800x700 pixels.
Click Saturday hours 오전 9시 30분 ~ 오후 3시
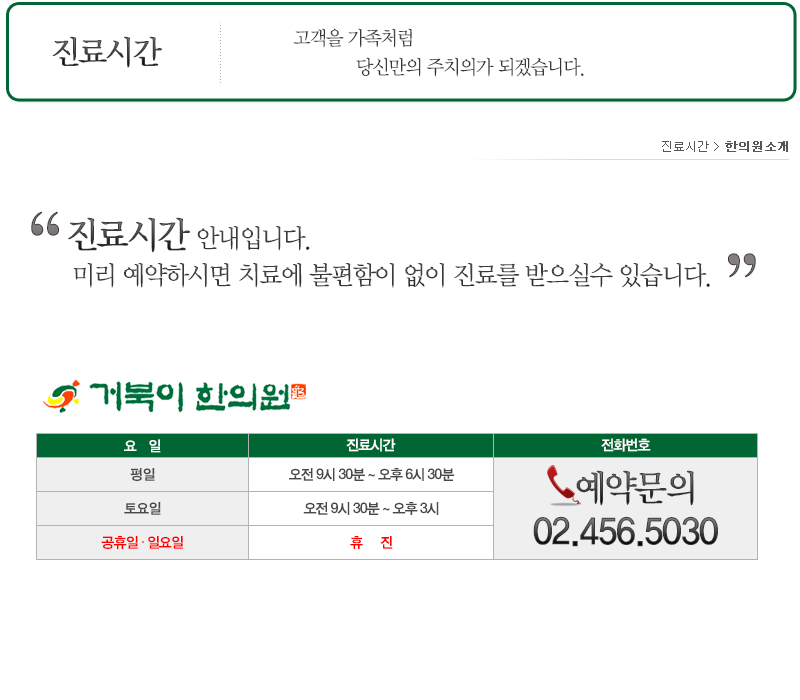tap(371, 508)
